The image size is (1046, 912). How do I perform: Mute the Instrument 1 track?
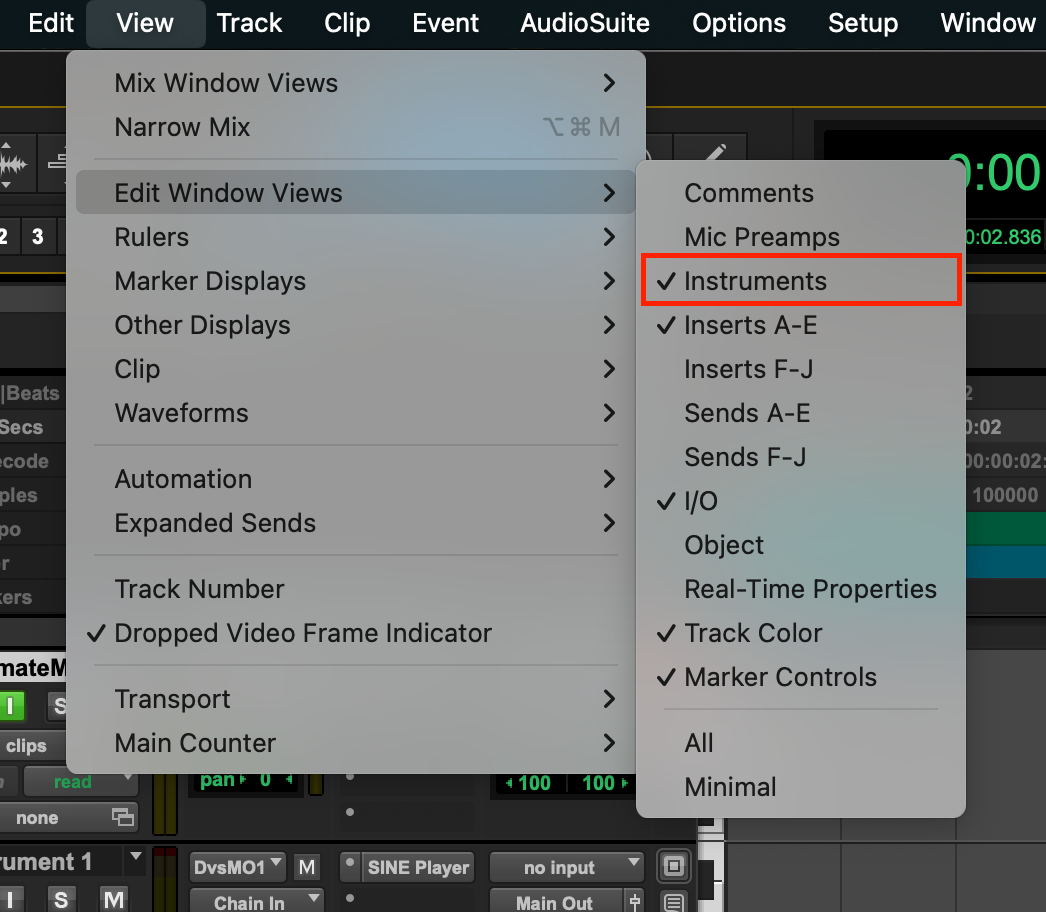(114, 899)
